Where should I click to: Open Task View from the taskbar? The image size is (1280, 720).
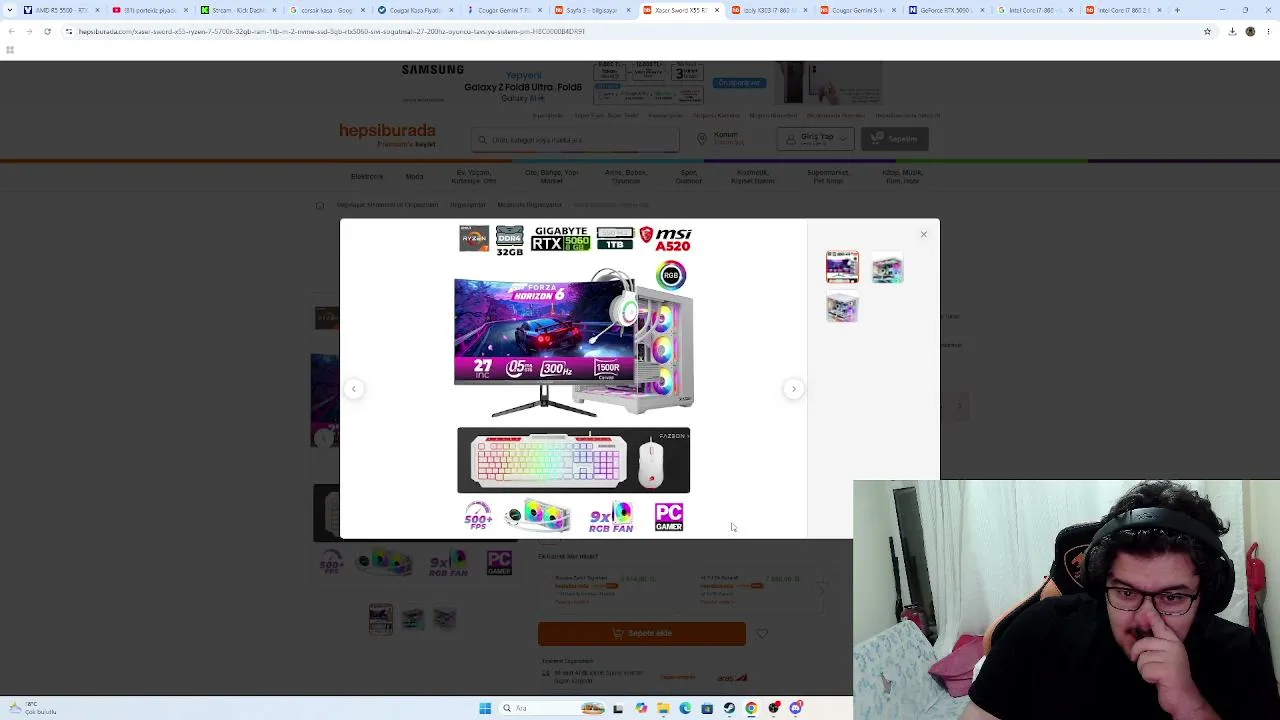tap(618, 708)
